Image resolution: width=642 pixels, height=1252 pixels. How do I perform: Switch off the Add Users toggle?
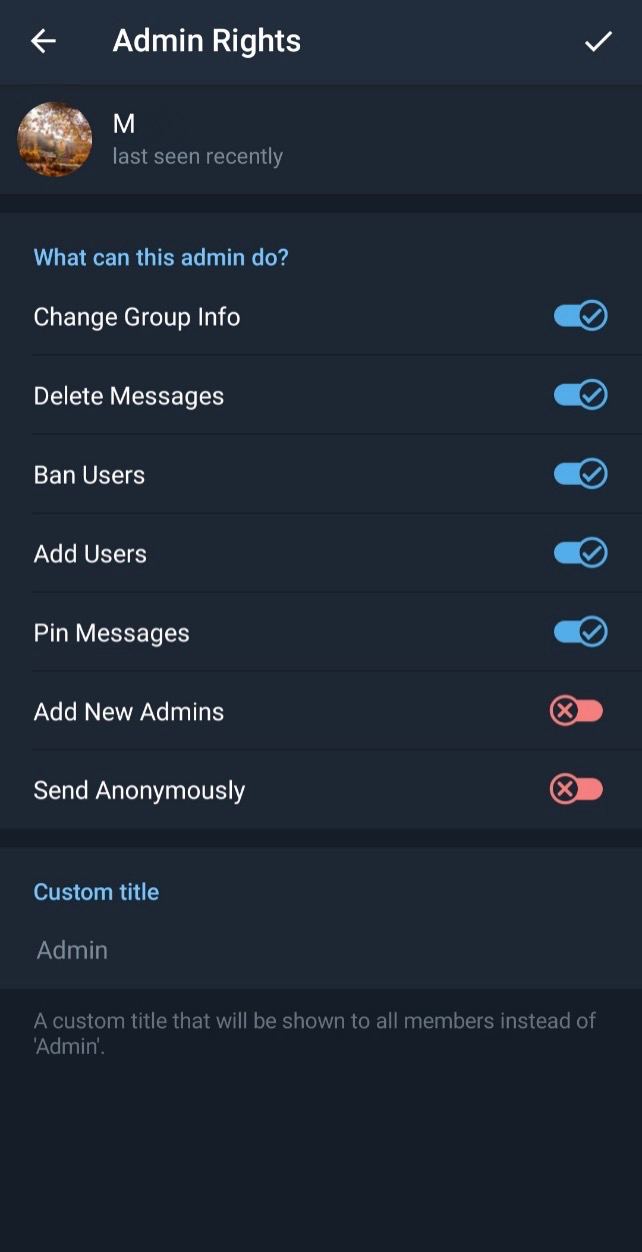pos(580,552)
